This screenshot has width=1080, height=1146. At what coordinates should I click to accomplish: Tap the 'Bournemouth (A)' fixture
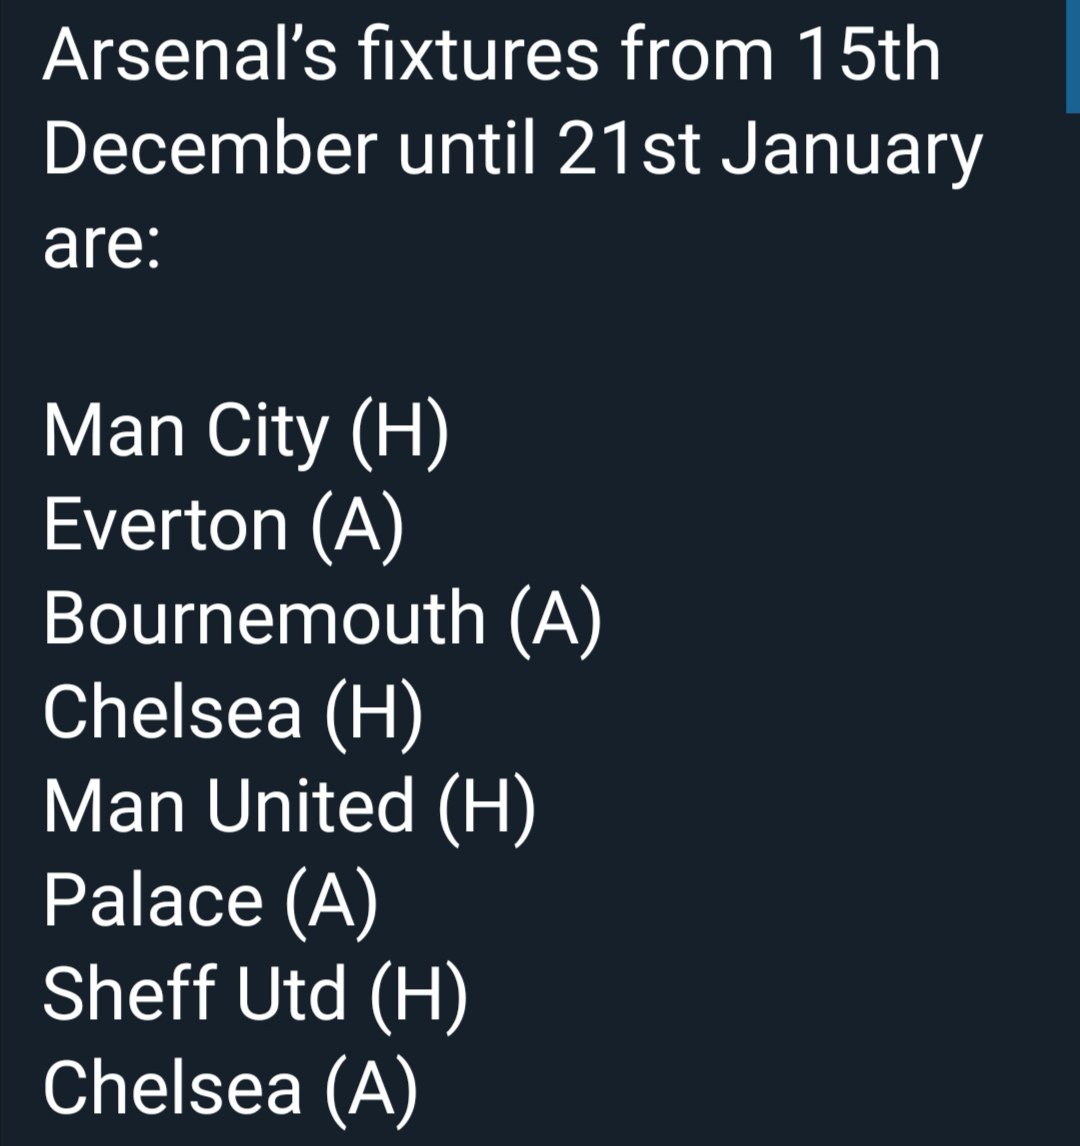322,619
